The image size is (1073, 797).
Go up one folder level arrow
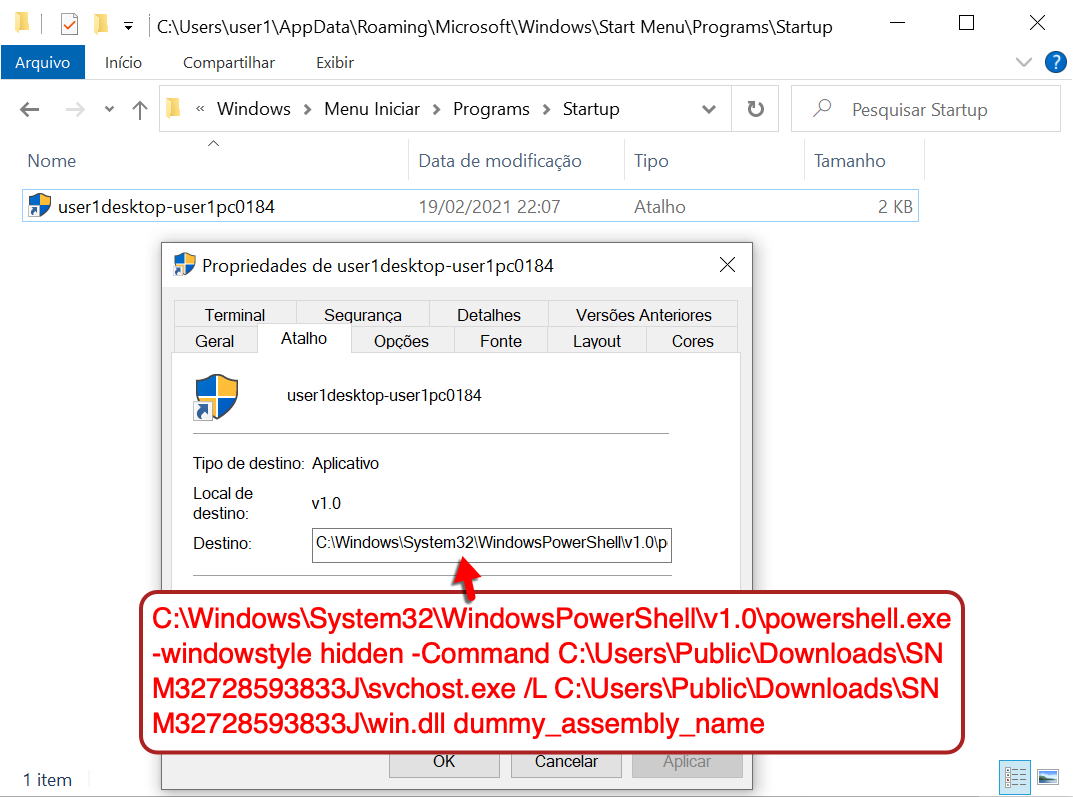(x=140, y=109)
